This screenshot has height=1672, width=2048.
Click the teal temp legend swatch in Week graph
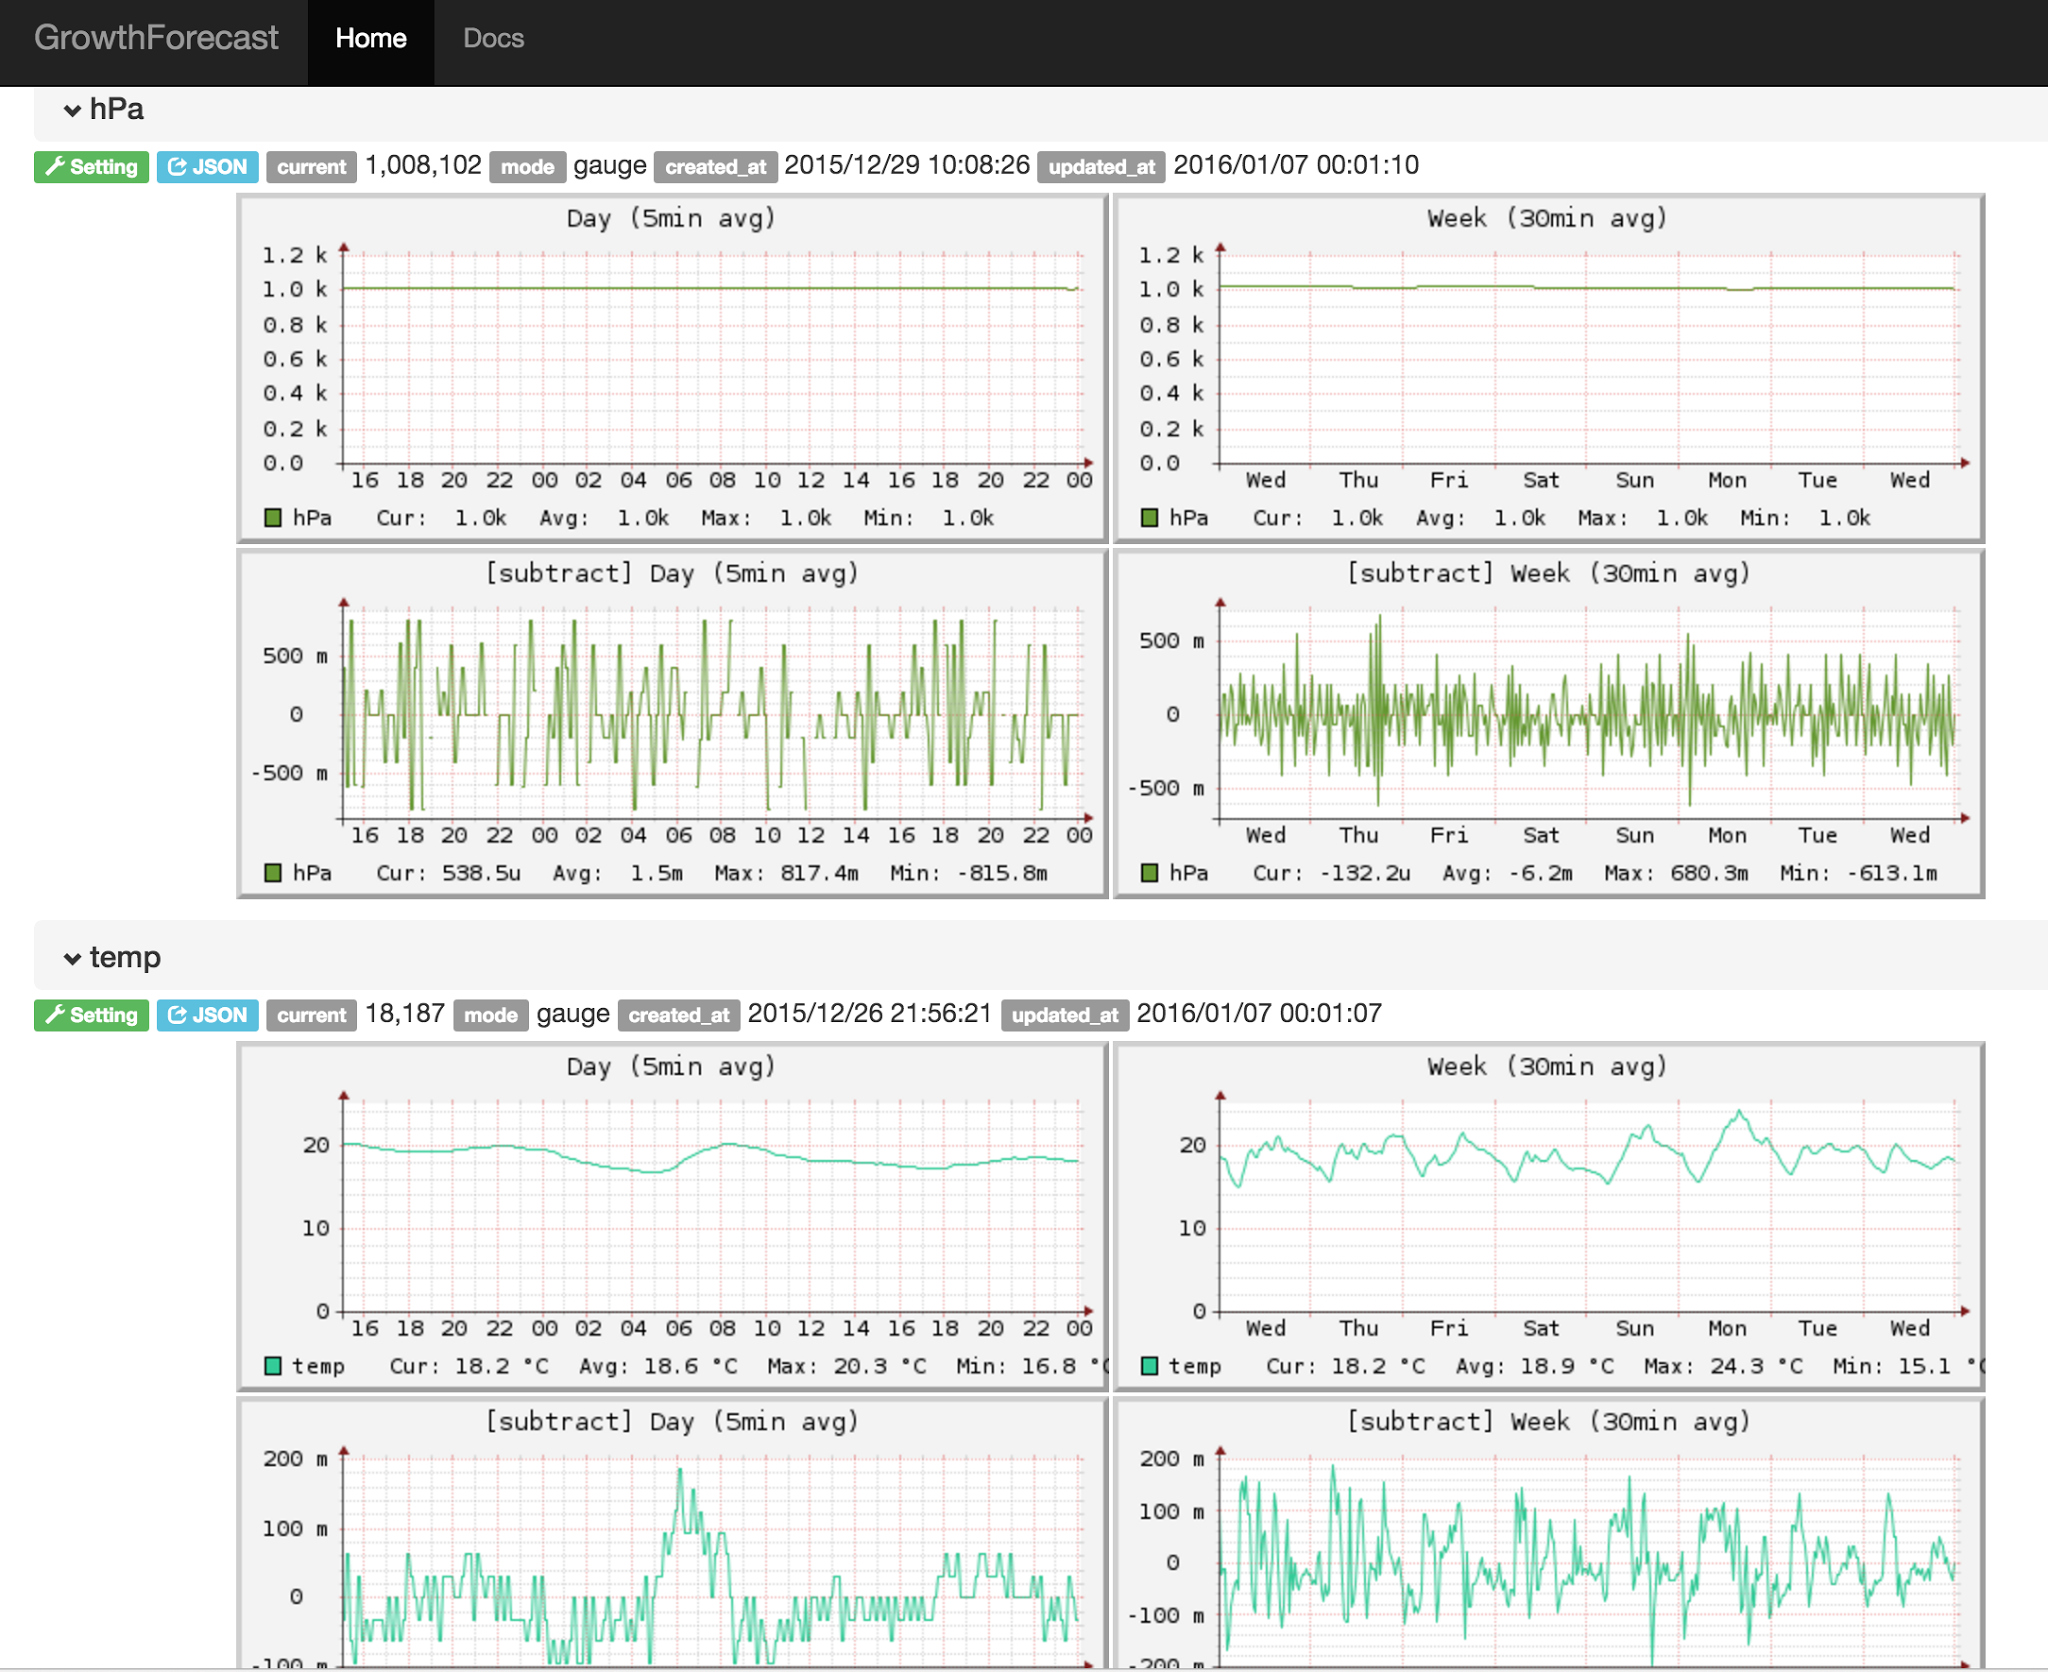(1150, 1366)
